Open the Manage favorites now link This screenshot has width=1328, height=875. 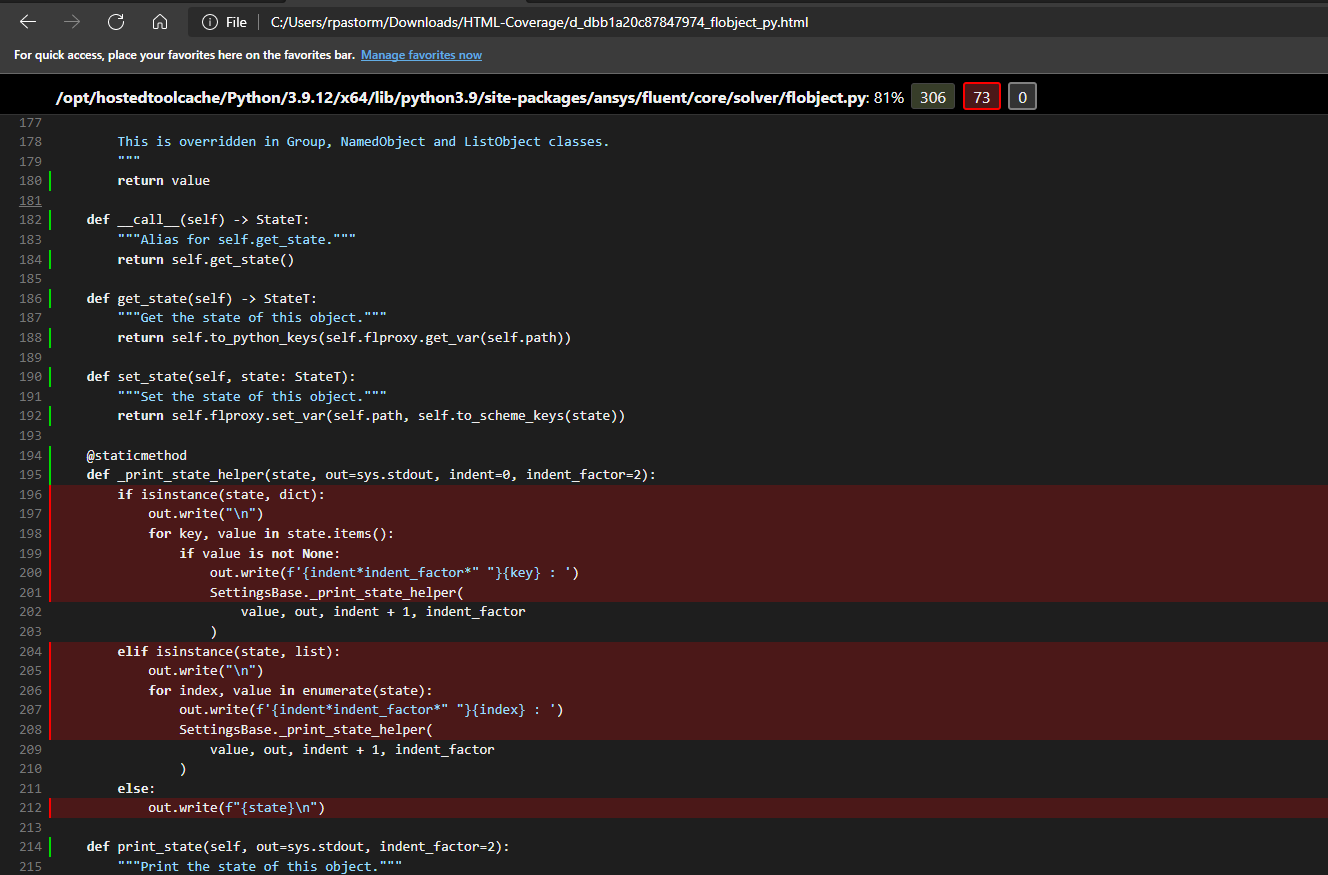click(421, 55)
